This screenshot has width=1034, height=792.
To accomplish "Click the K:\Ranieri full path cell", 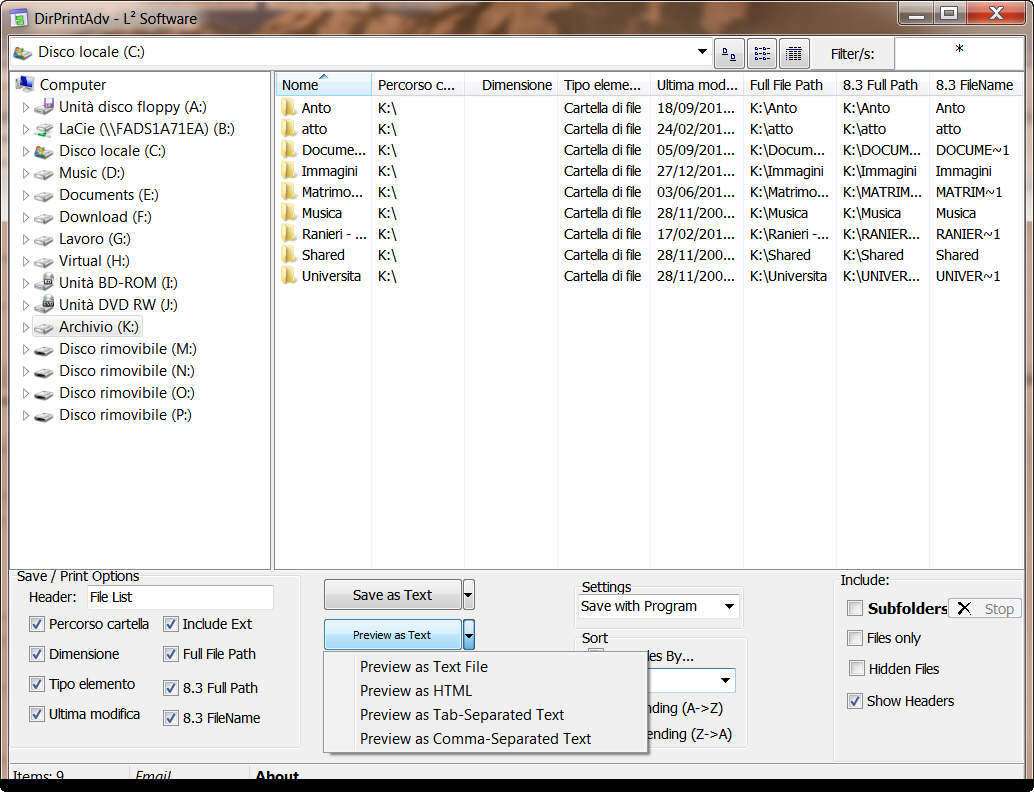I will coord(788,234).
